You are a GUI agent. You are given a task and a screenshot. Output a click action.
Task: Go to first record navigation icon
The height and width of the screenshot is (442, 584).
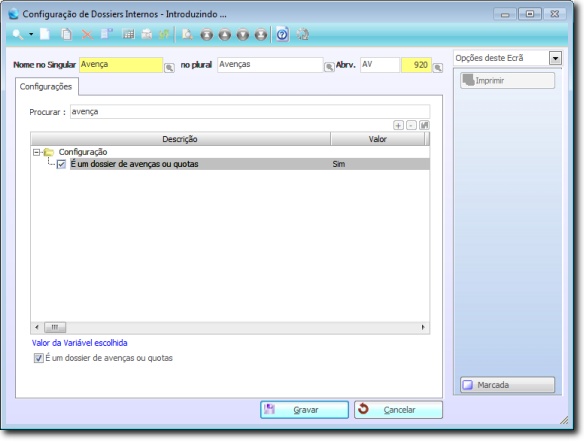coord(207,35)
